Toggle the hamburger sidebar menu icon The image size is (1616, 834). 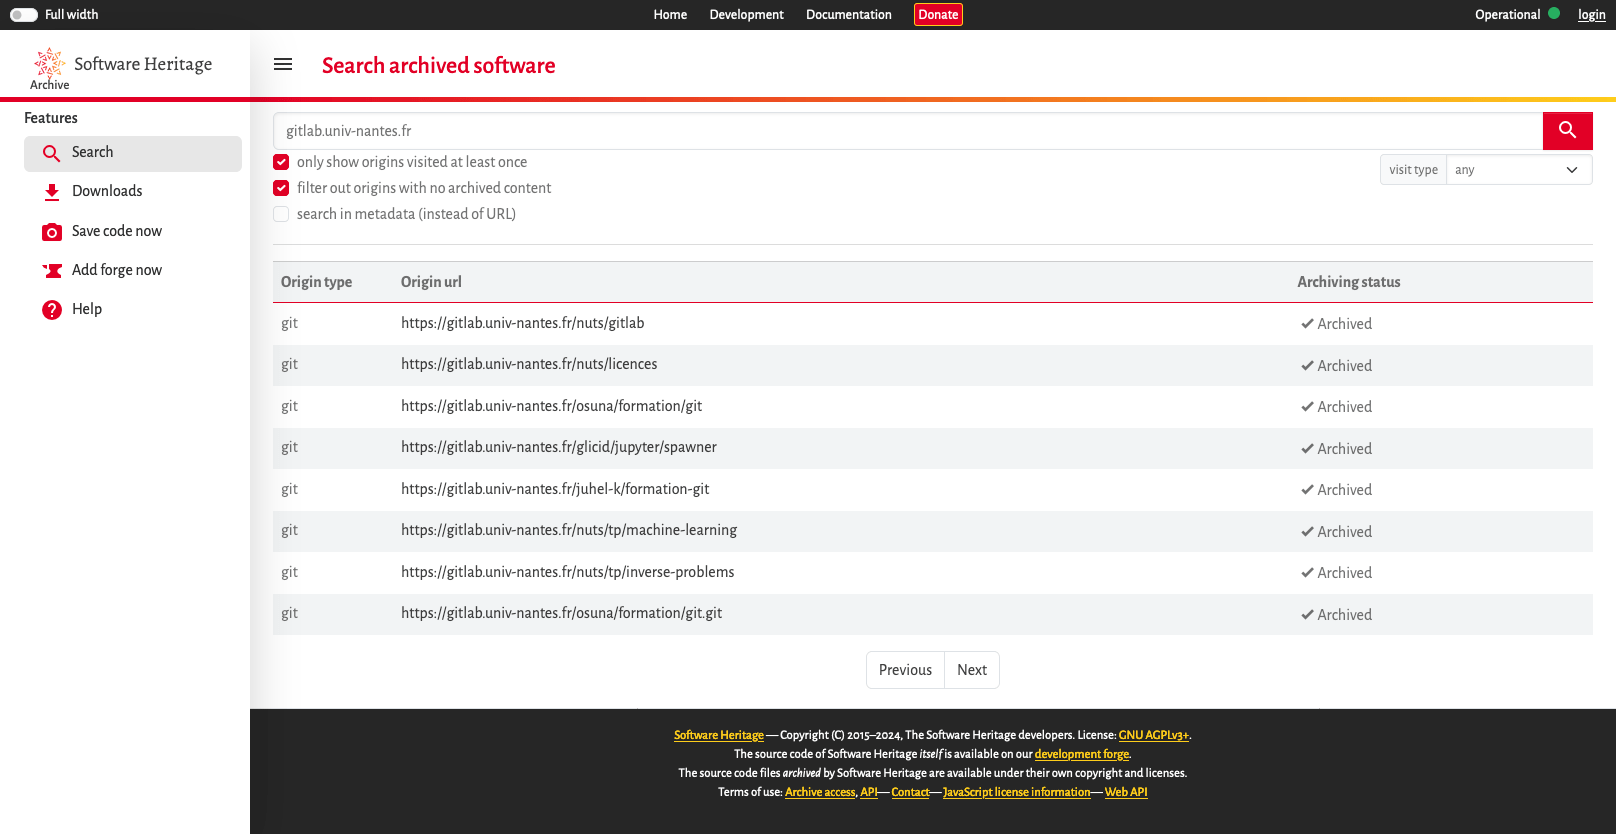pos(283,64)
